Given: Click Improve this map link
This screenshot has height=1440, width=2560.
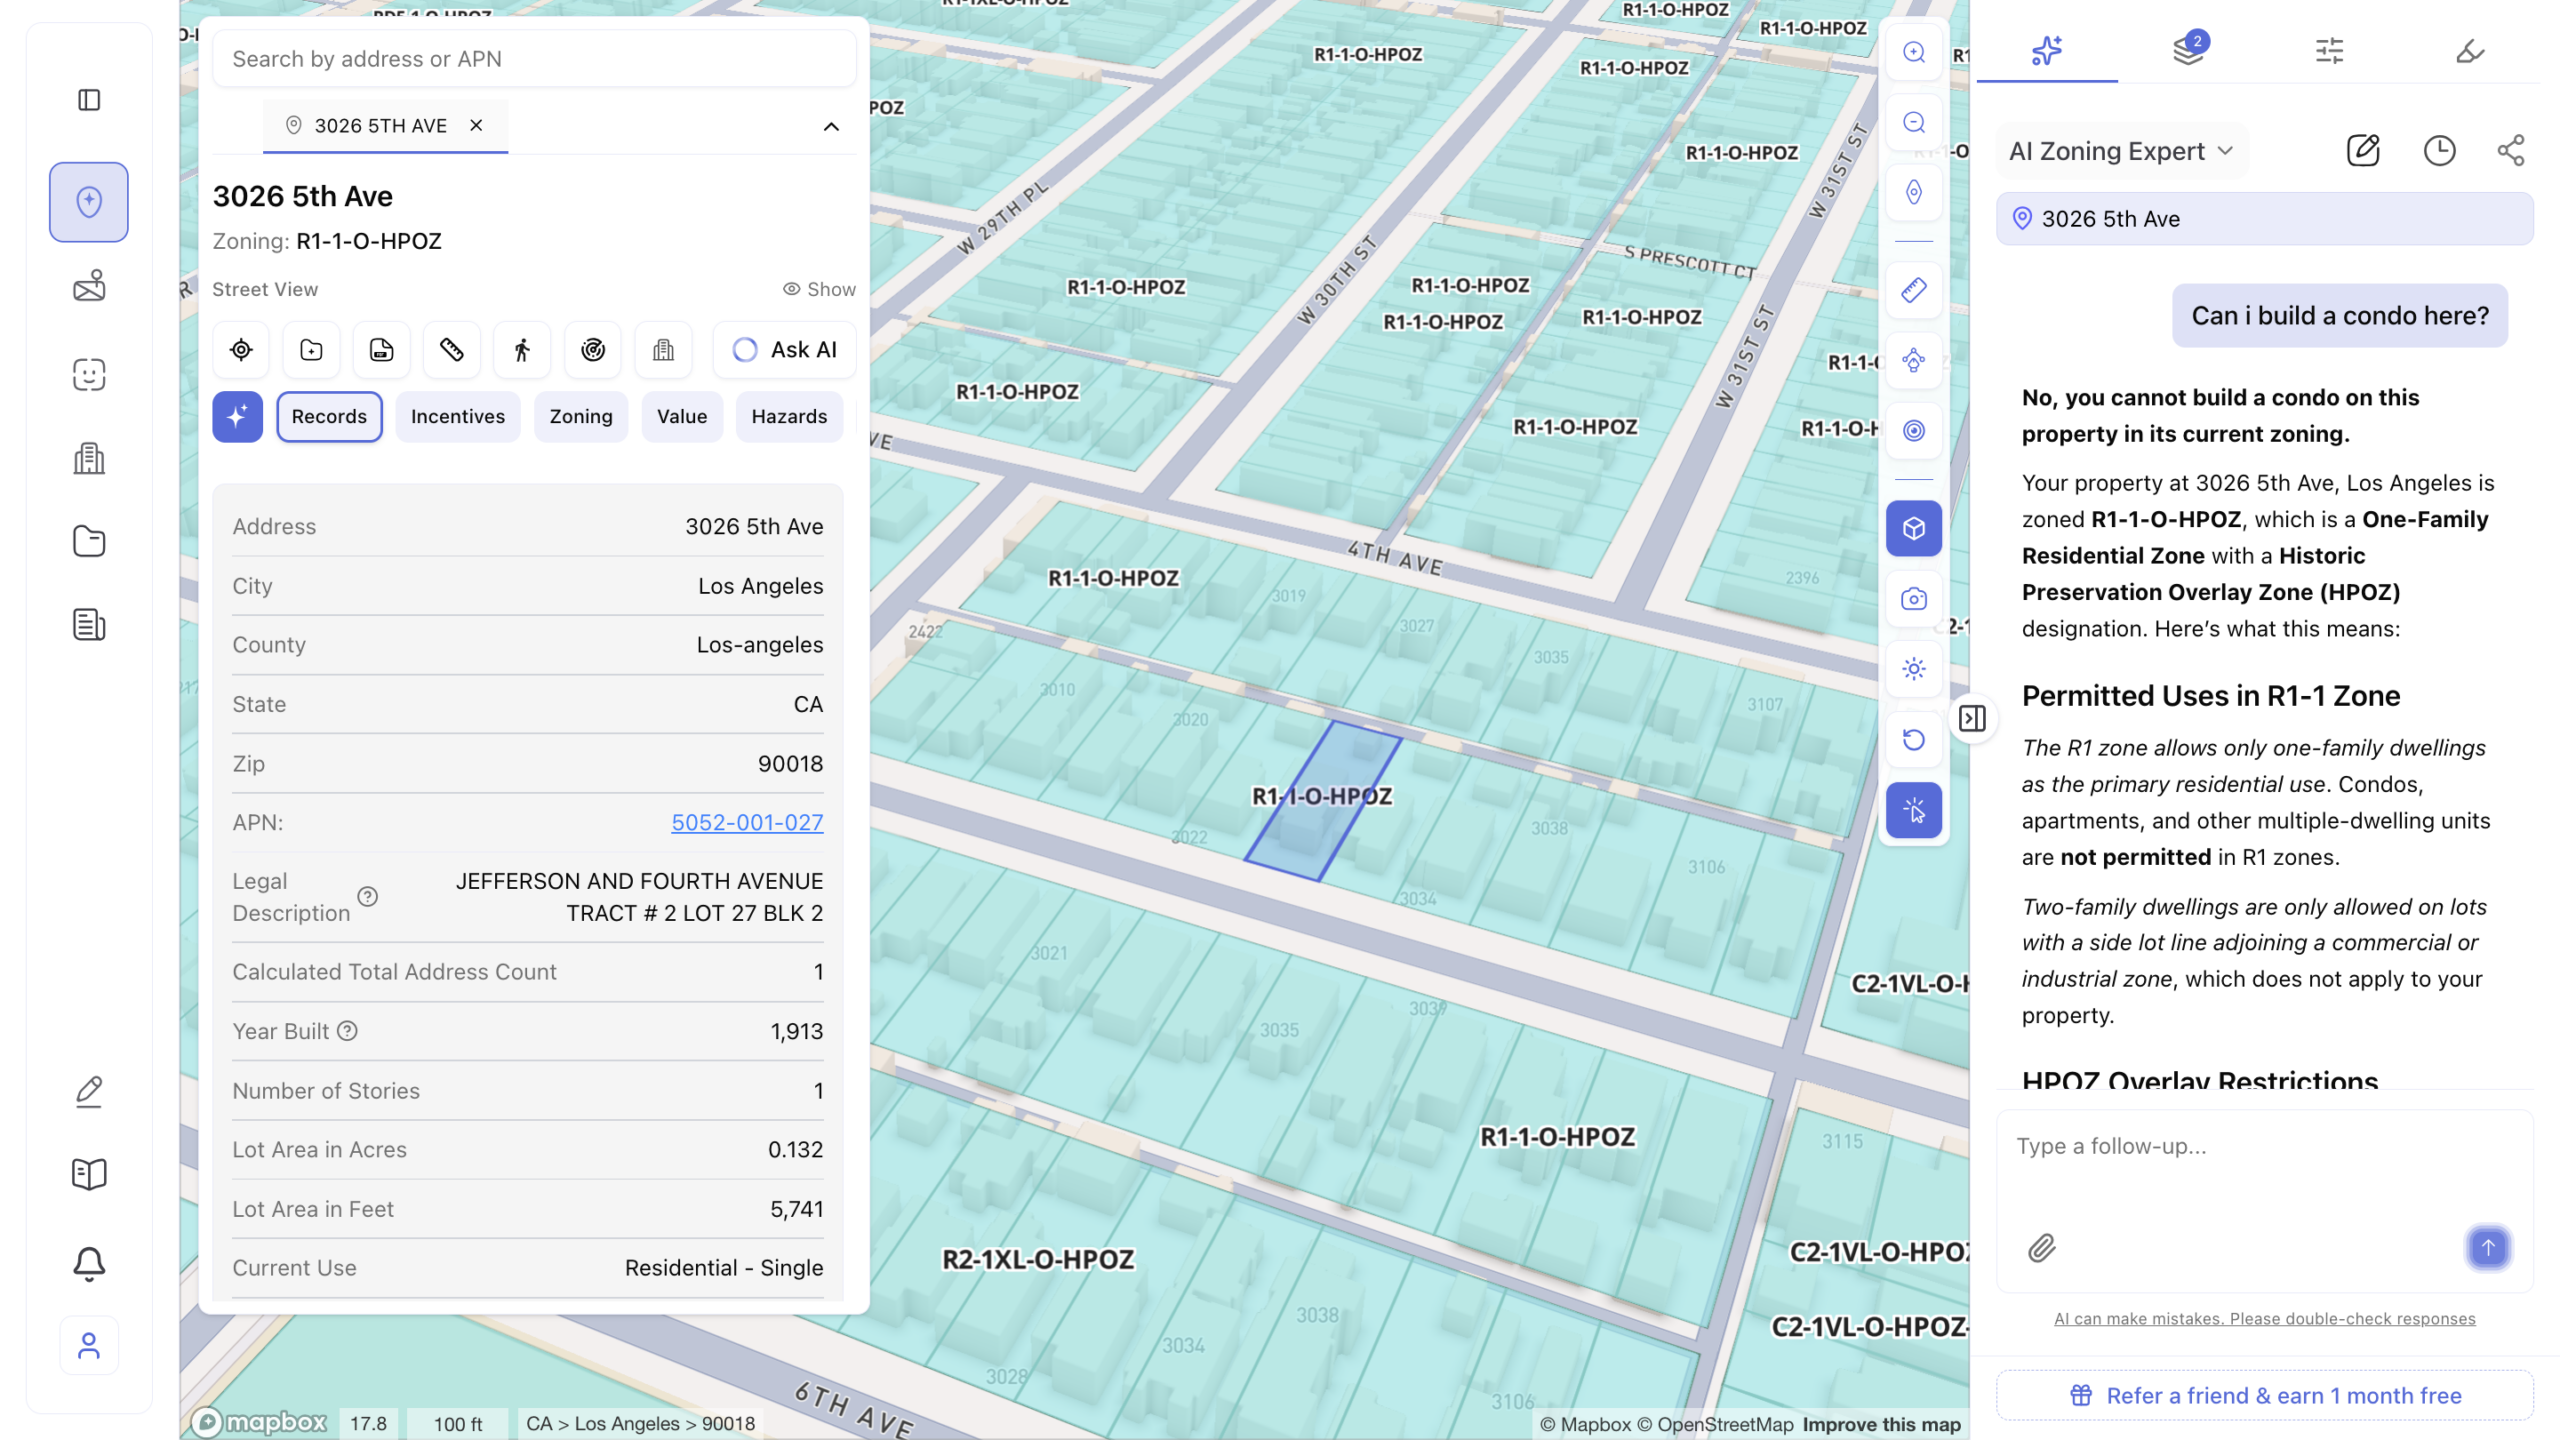Looking at the screenshot, I should [1881, 1424].
